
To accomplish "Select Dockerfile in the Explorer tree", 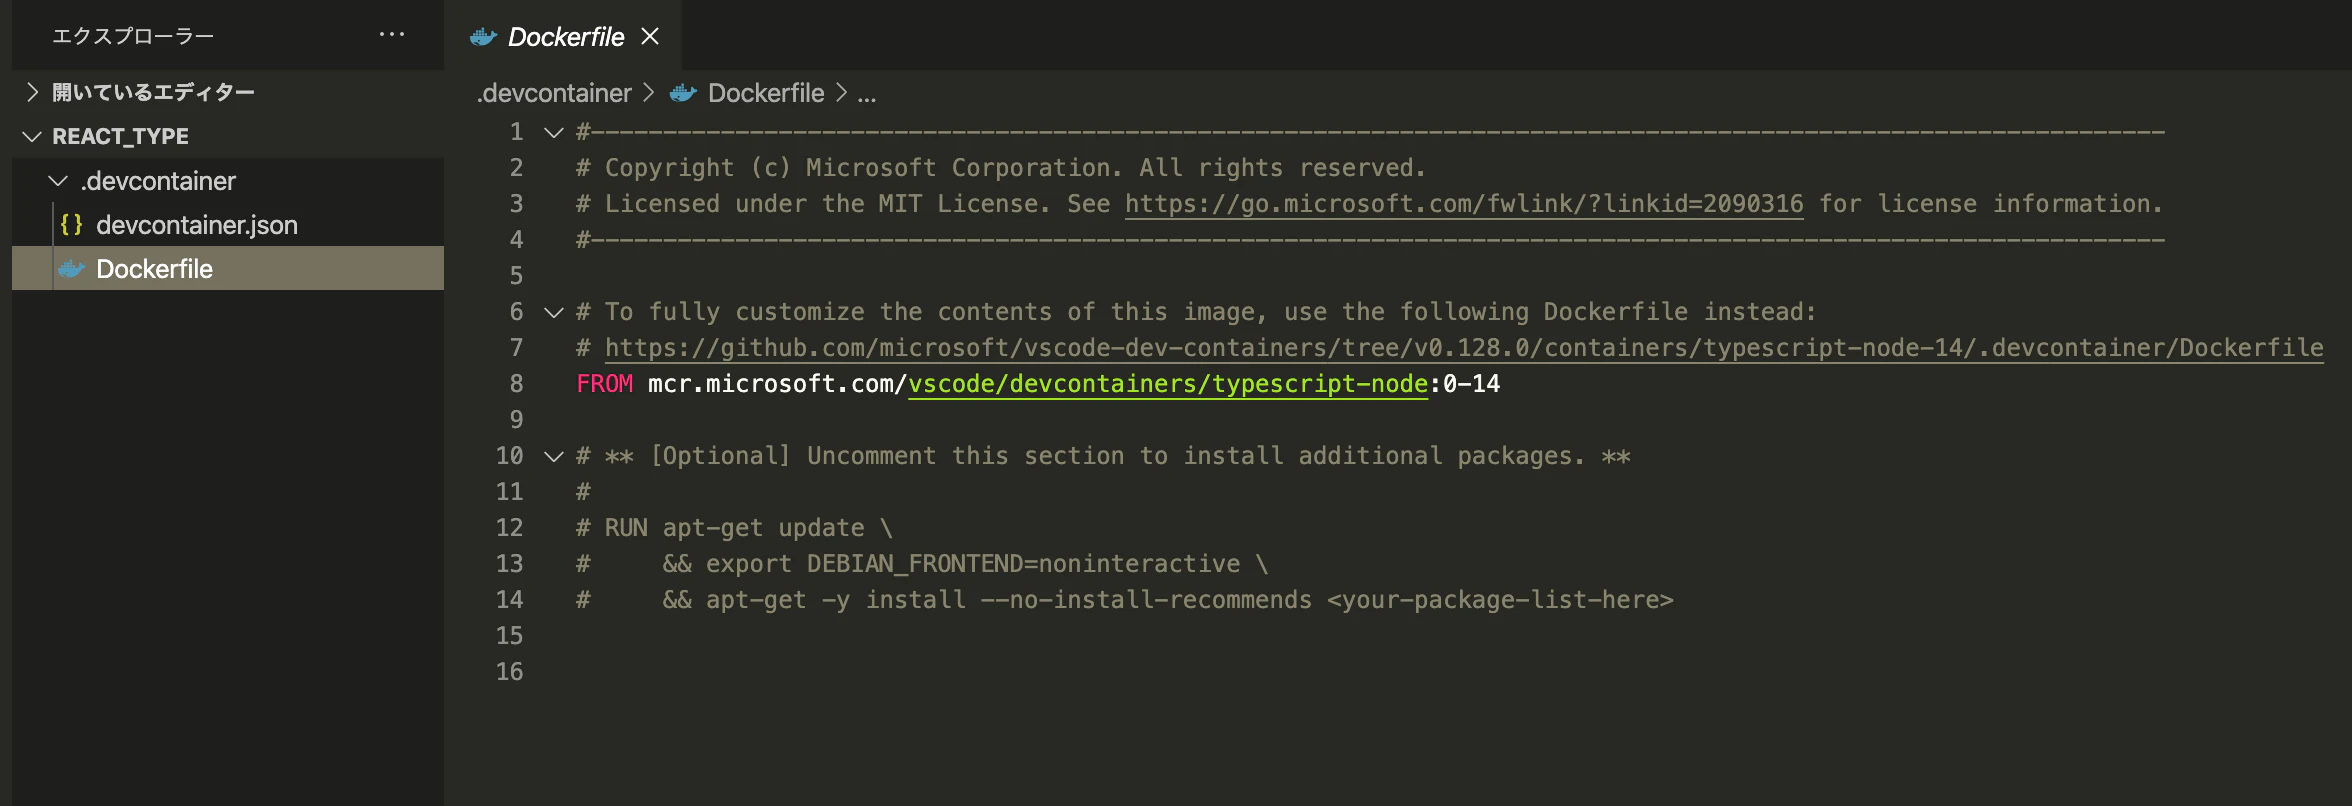I will tap(154, 269).
